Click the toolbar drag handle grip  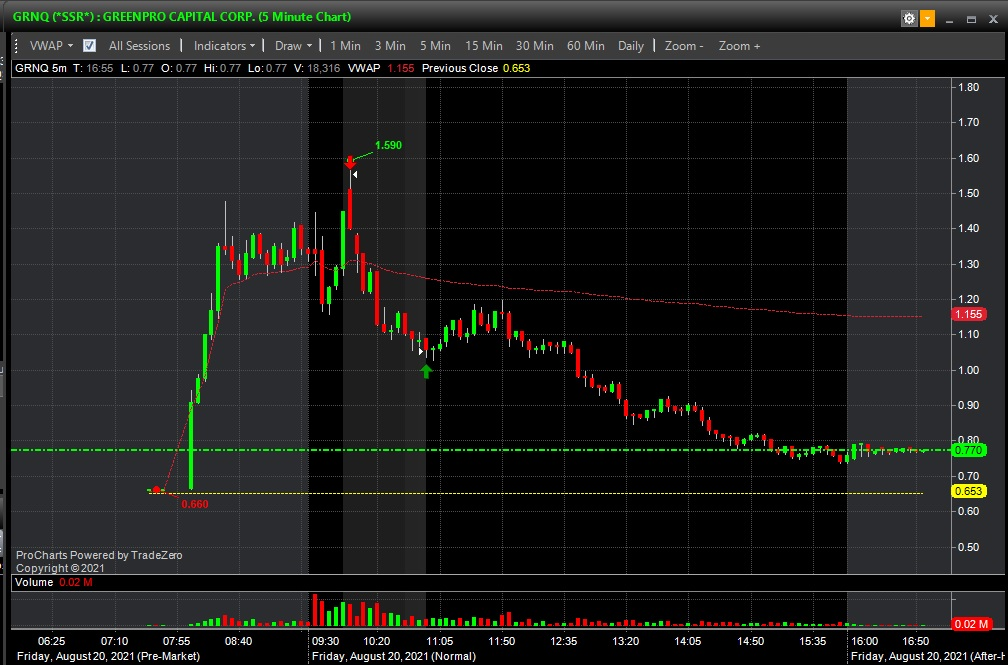[16, 46]
